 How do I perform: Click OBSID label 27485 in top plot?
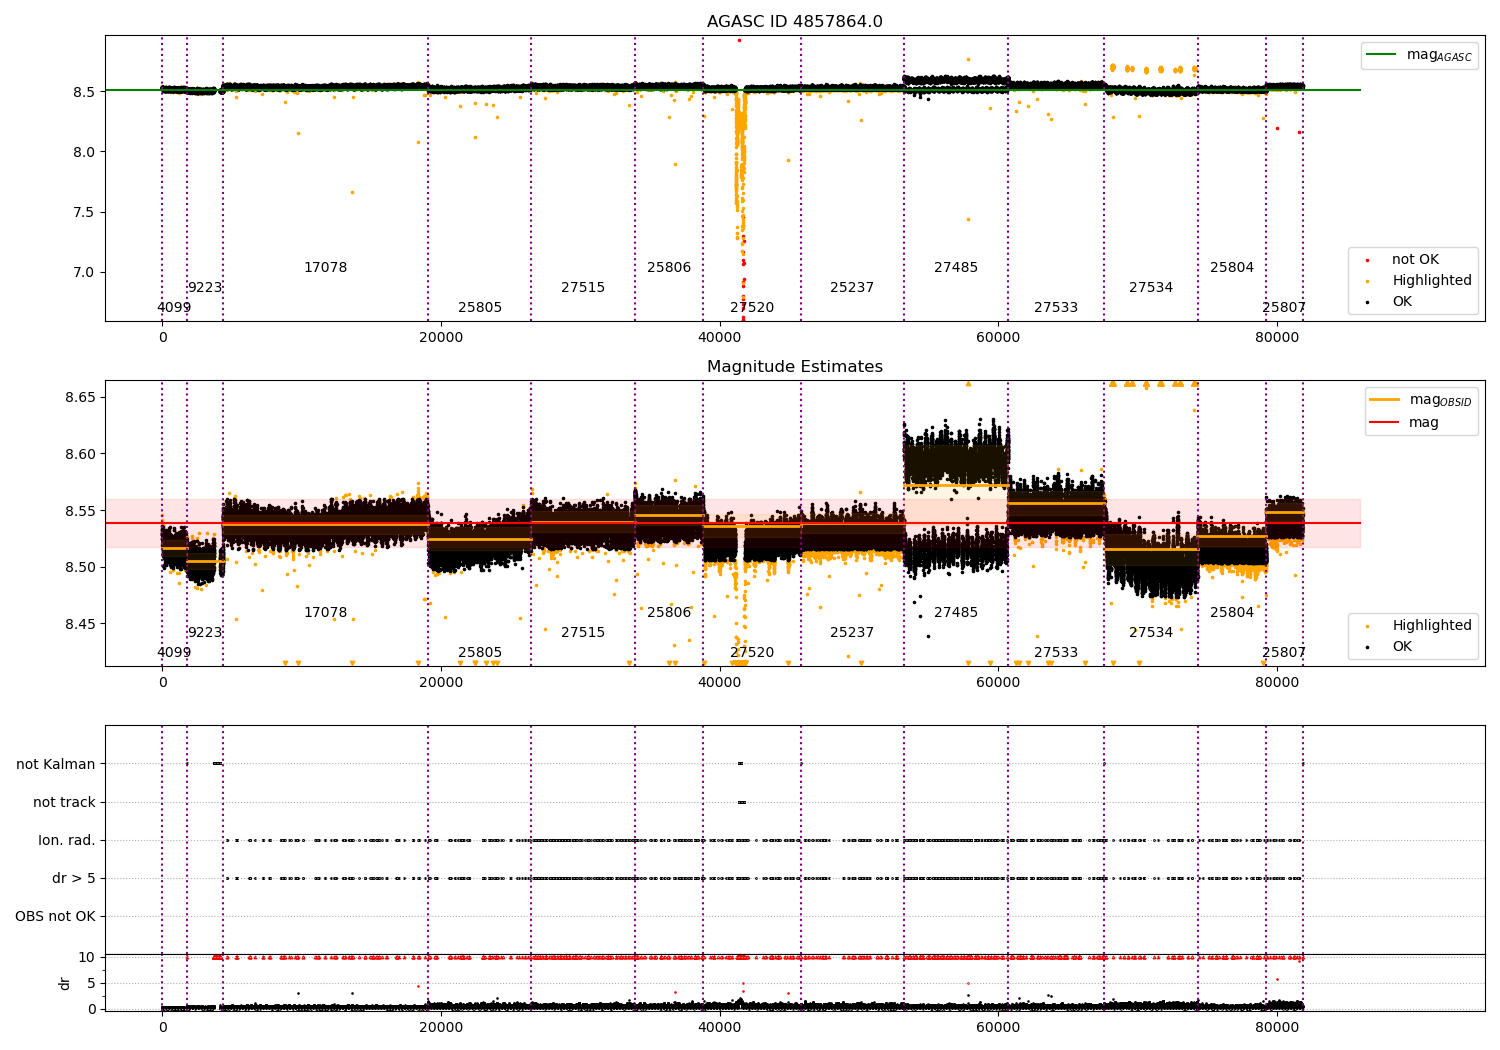click(x=956, y=268)
